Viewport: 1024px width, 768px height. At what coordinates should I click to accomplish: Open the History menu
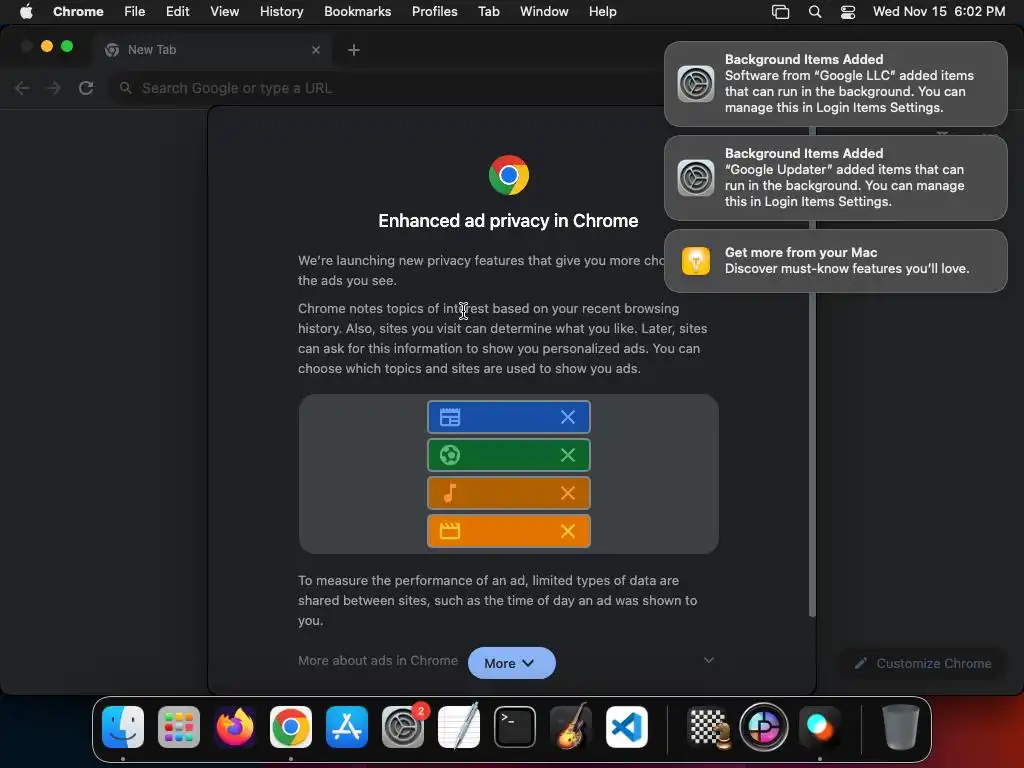[x=281, y=11]
